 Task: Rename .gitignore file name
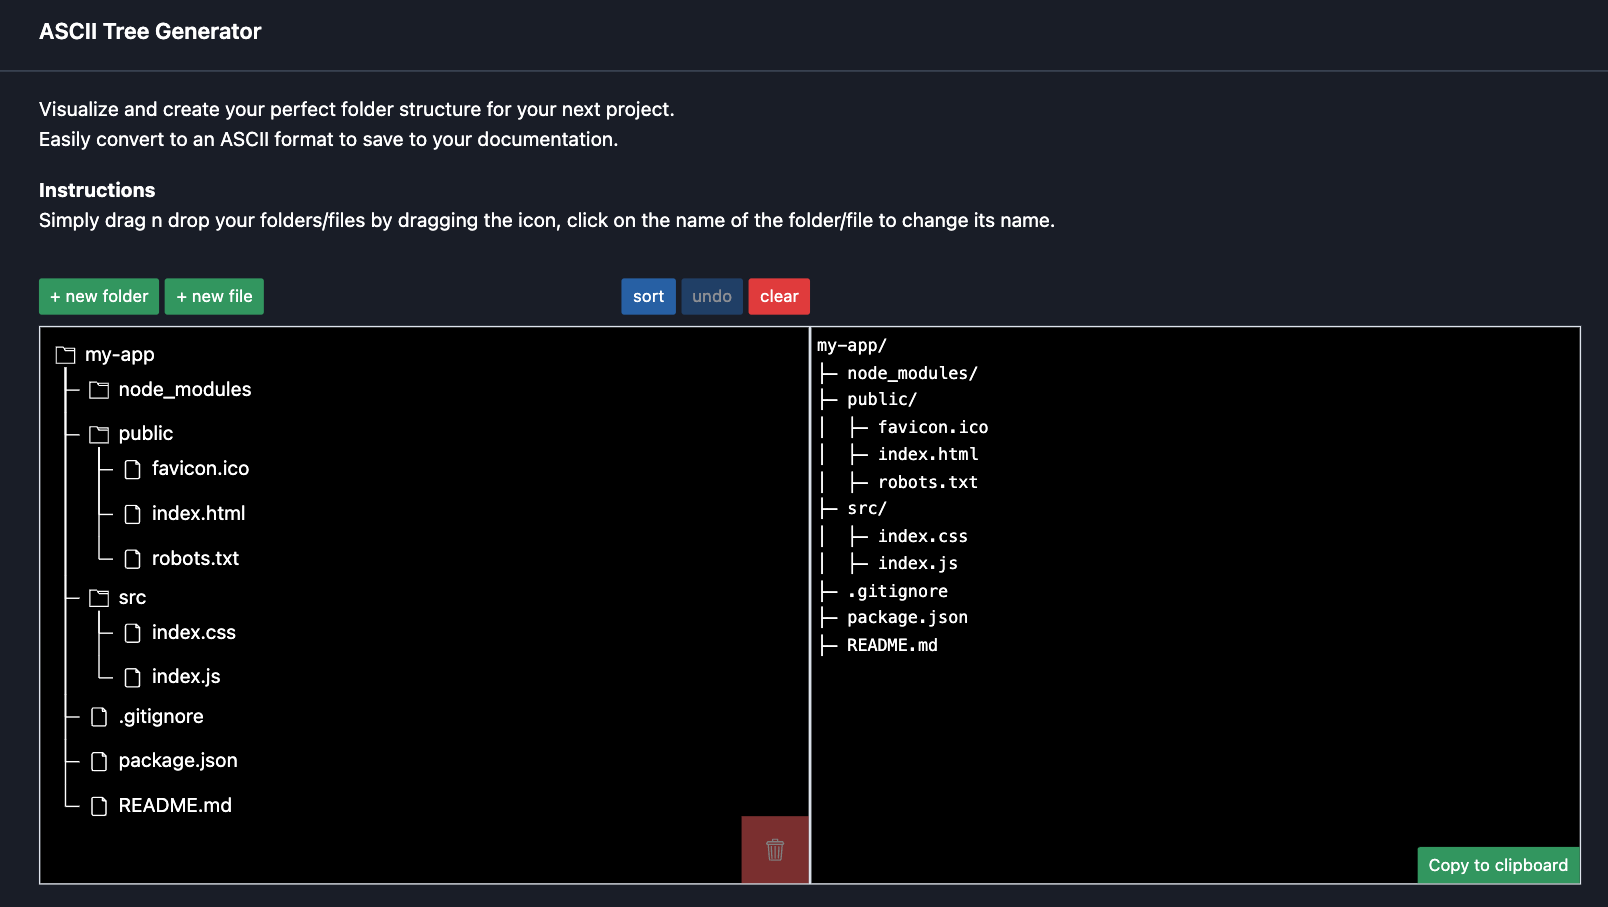click(x=161, y=716)
